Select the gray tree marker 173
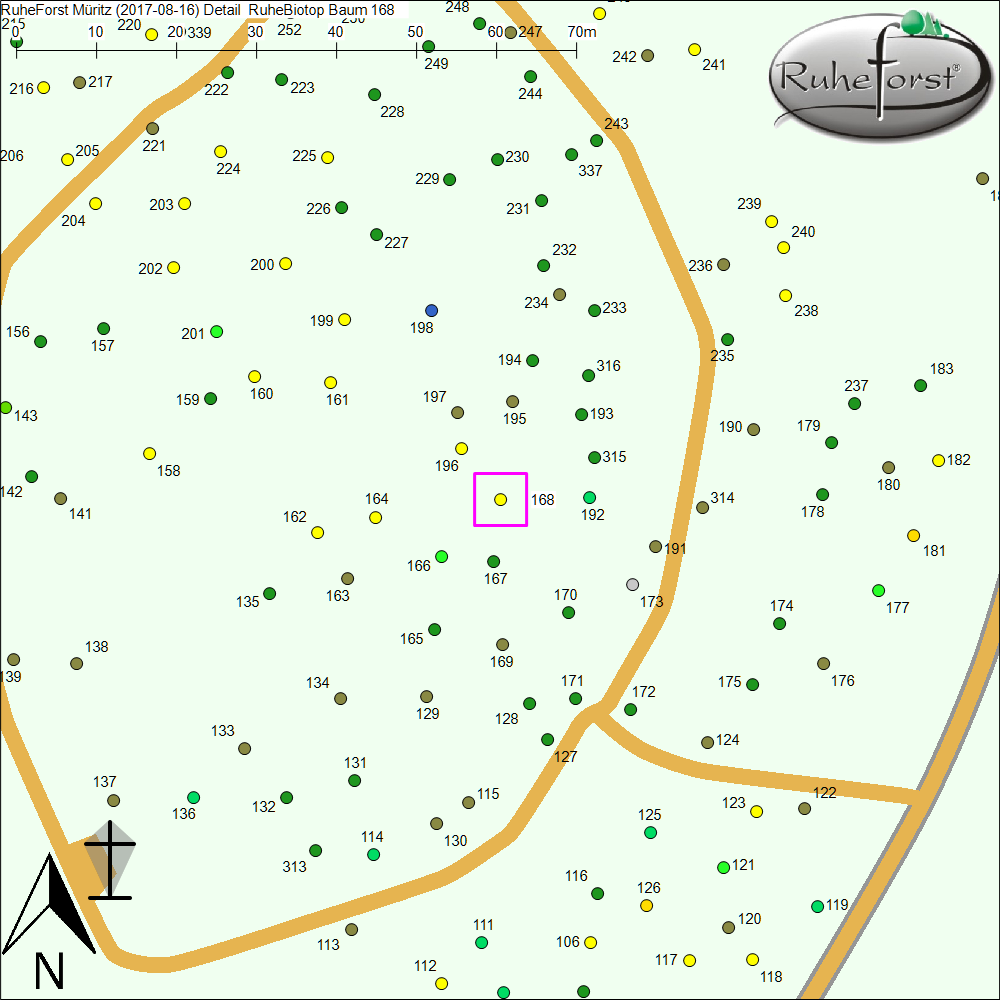 tap(632, 584)
